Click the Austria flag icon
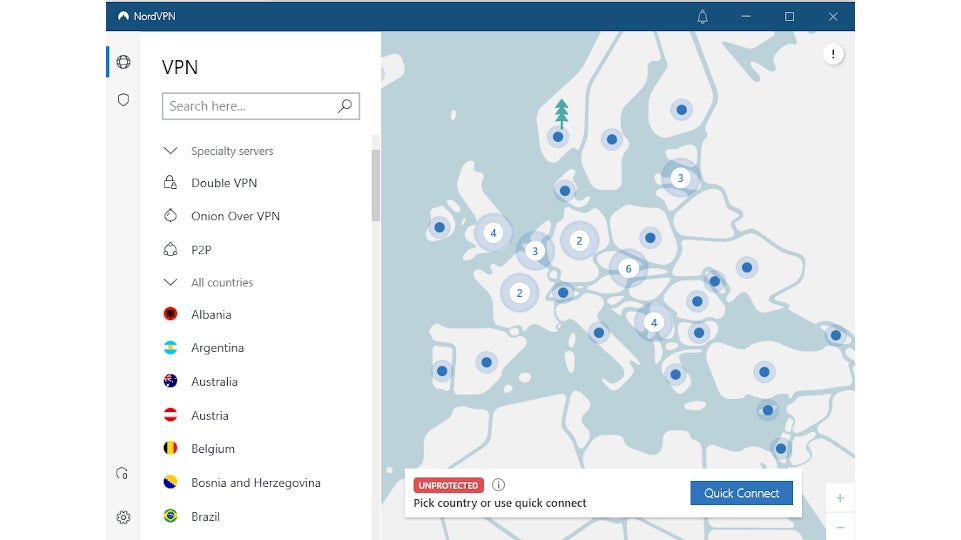961x540 pixels. (x=170, y=415)
